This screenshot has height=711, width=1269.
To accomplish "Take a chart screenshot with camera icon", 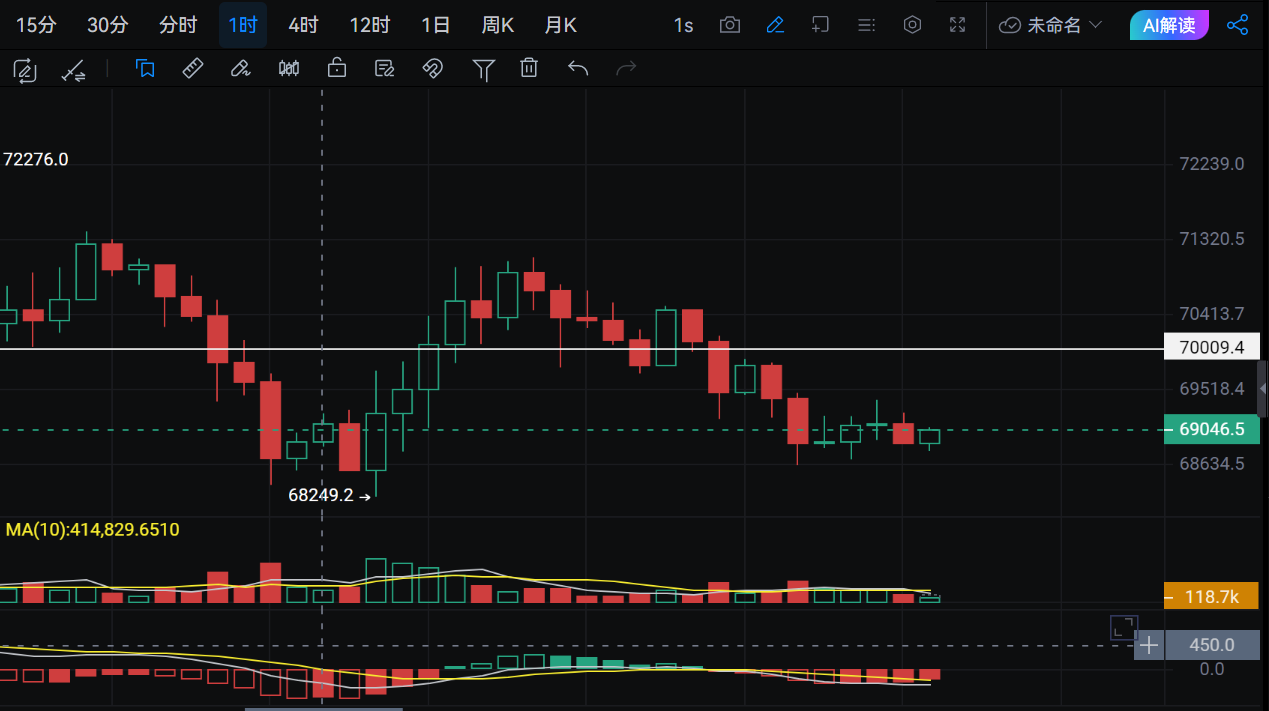I will pyautogui.click(x=730, y=25).
